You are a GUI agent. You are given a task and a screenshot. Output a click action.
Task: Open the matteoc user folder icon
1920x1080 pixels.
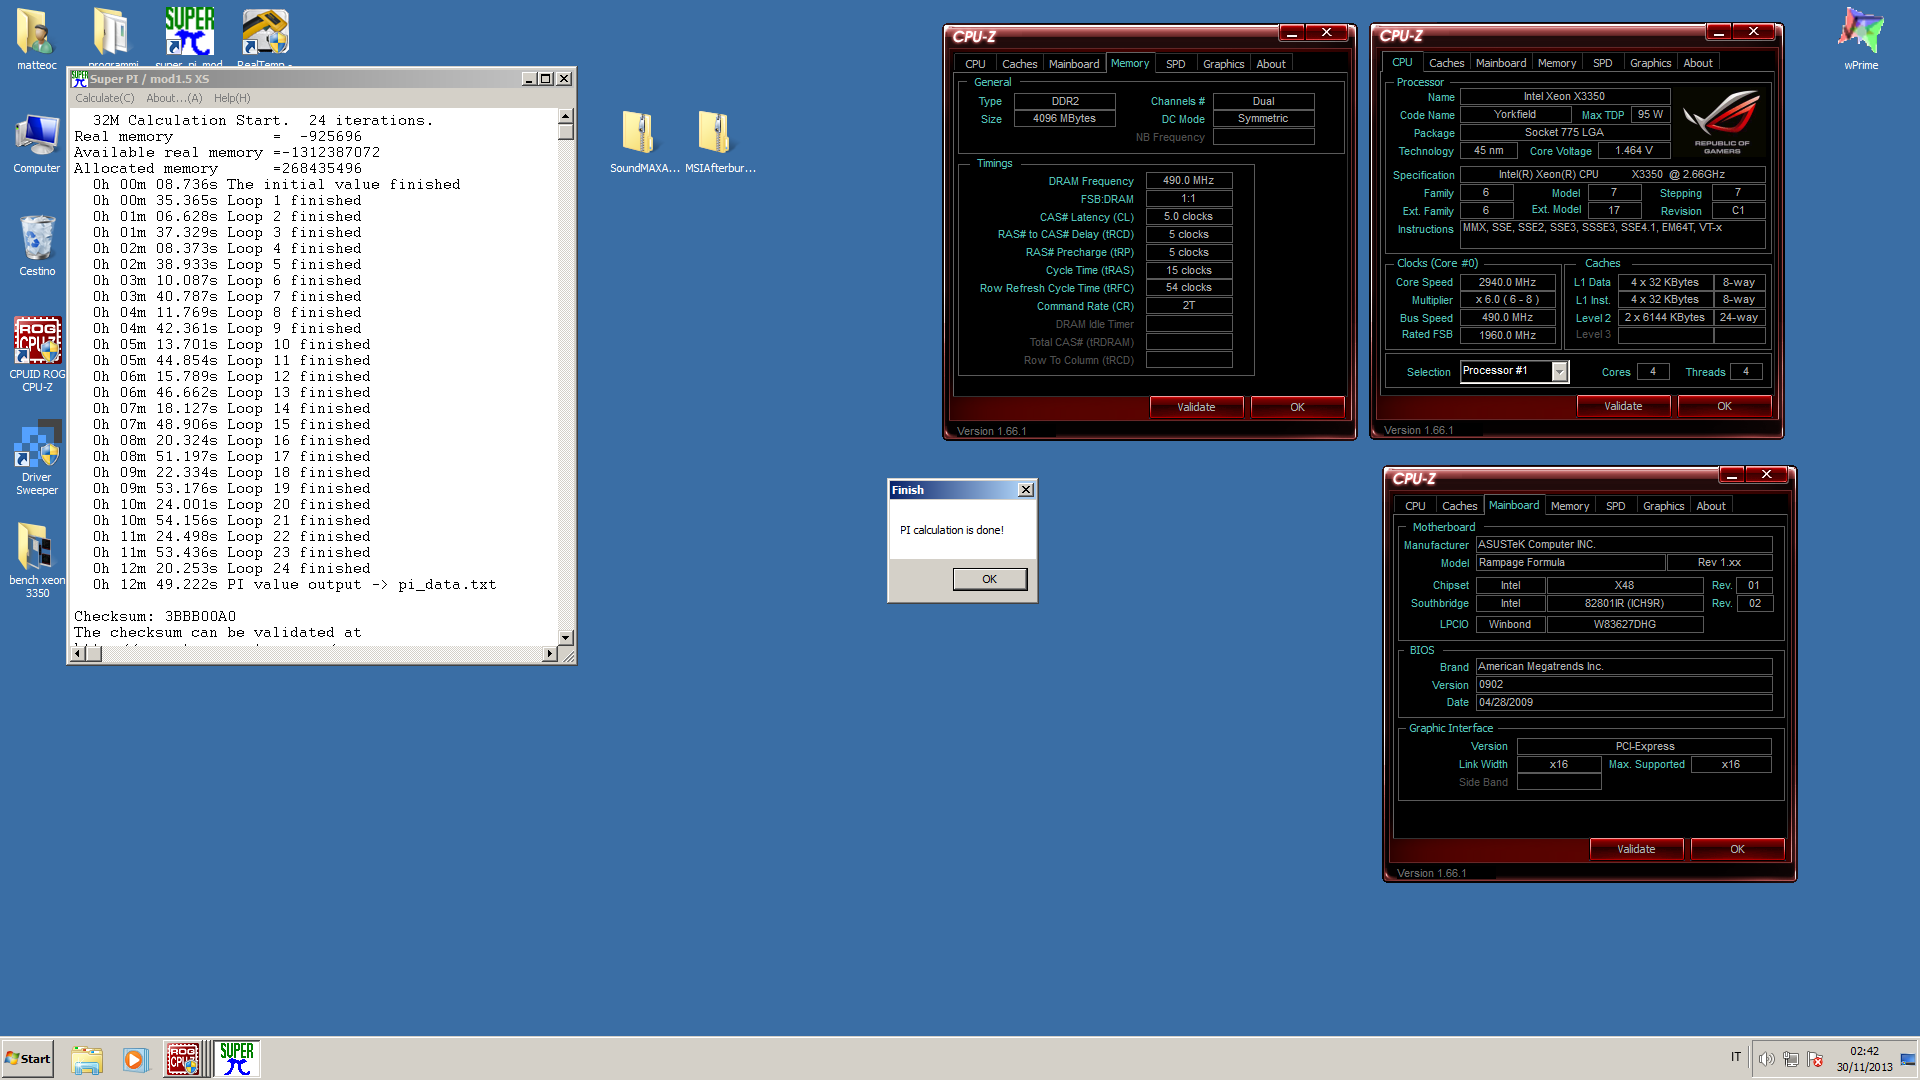(x=36, y=40)
